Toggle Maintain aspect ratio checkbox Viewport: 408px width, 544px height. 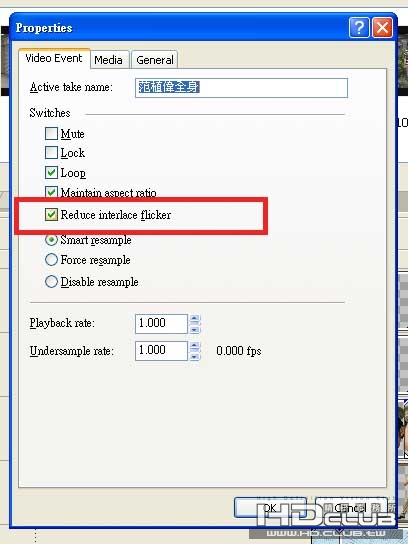(51, 192)
